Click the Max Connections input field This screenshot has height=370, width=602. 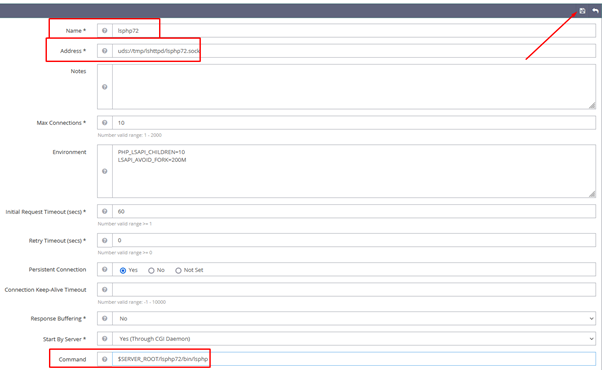[x=354, y=123]
